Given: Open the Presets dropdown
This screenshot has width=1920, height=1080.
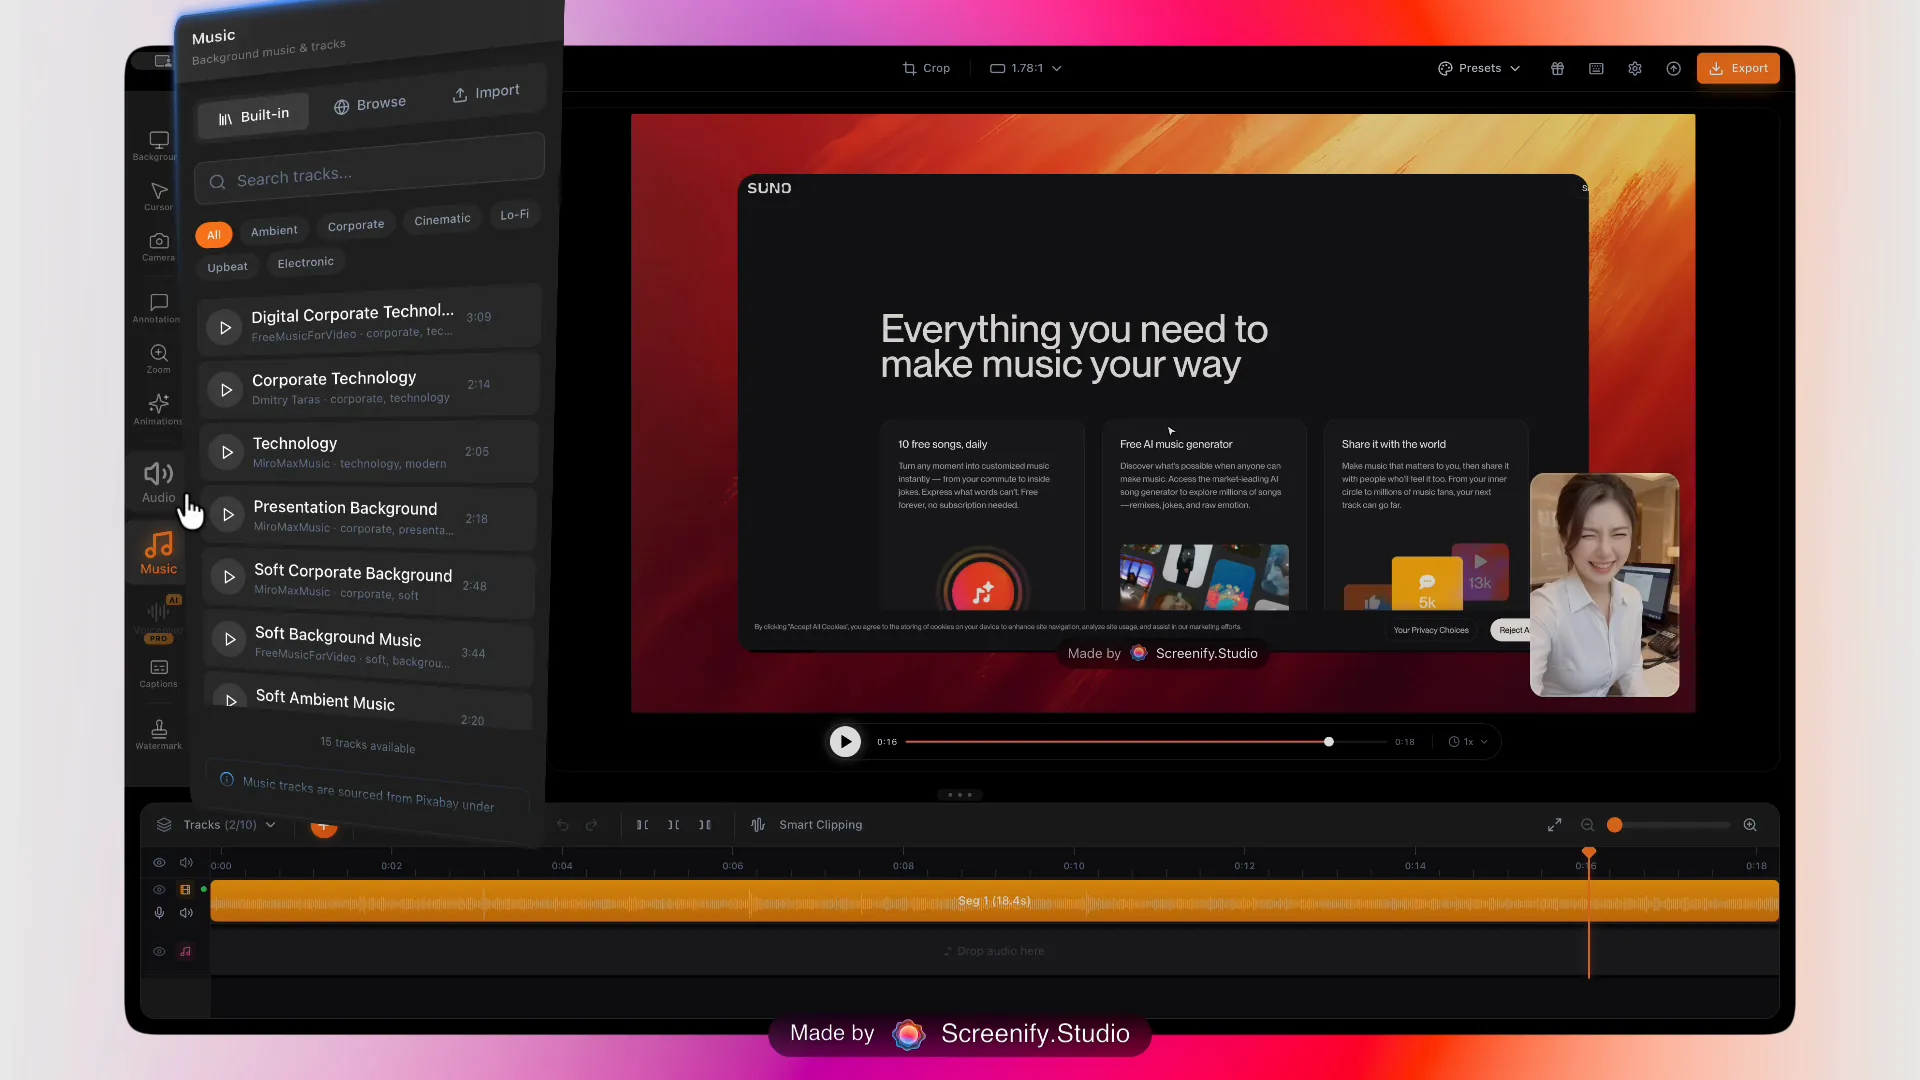Looking at the screenshot, I should click(1479, 68).
